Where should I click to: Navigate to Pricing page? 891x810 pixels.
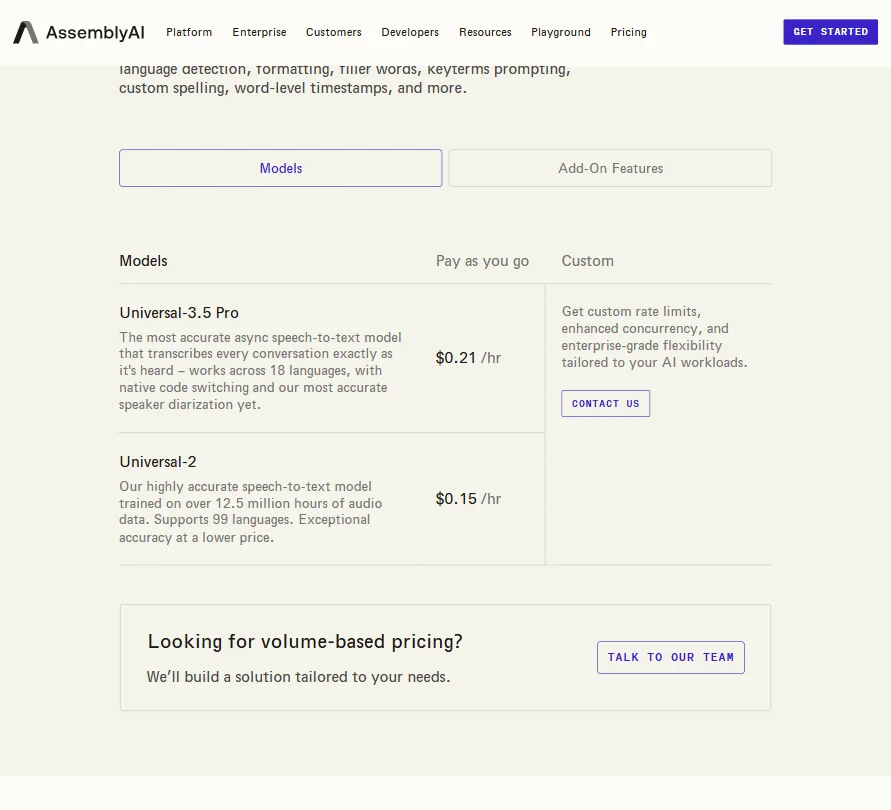point(628,32)
